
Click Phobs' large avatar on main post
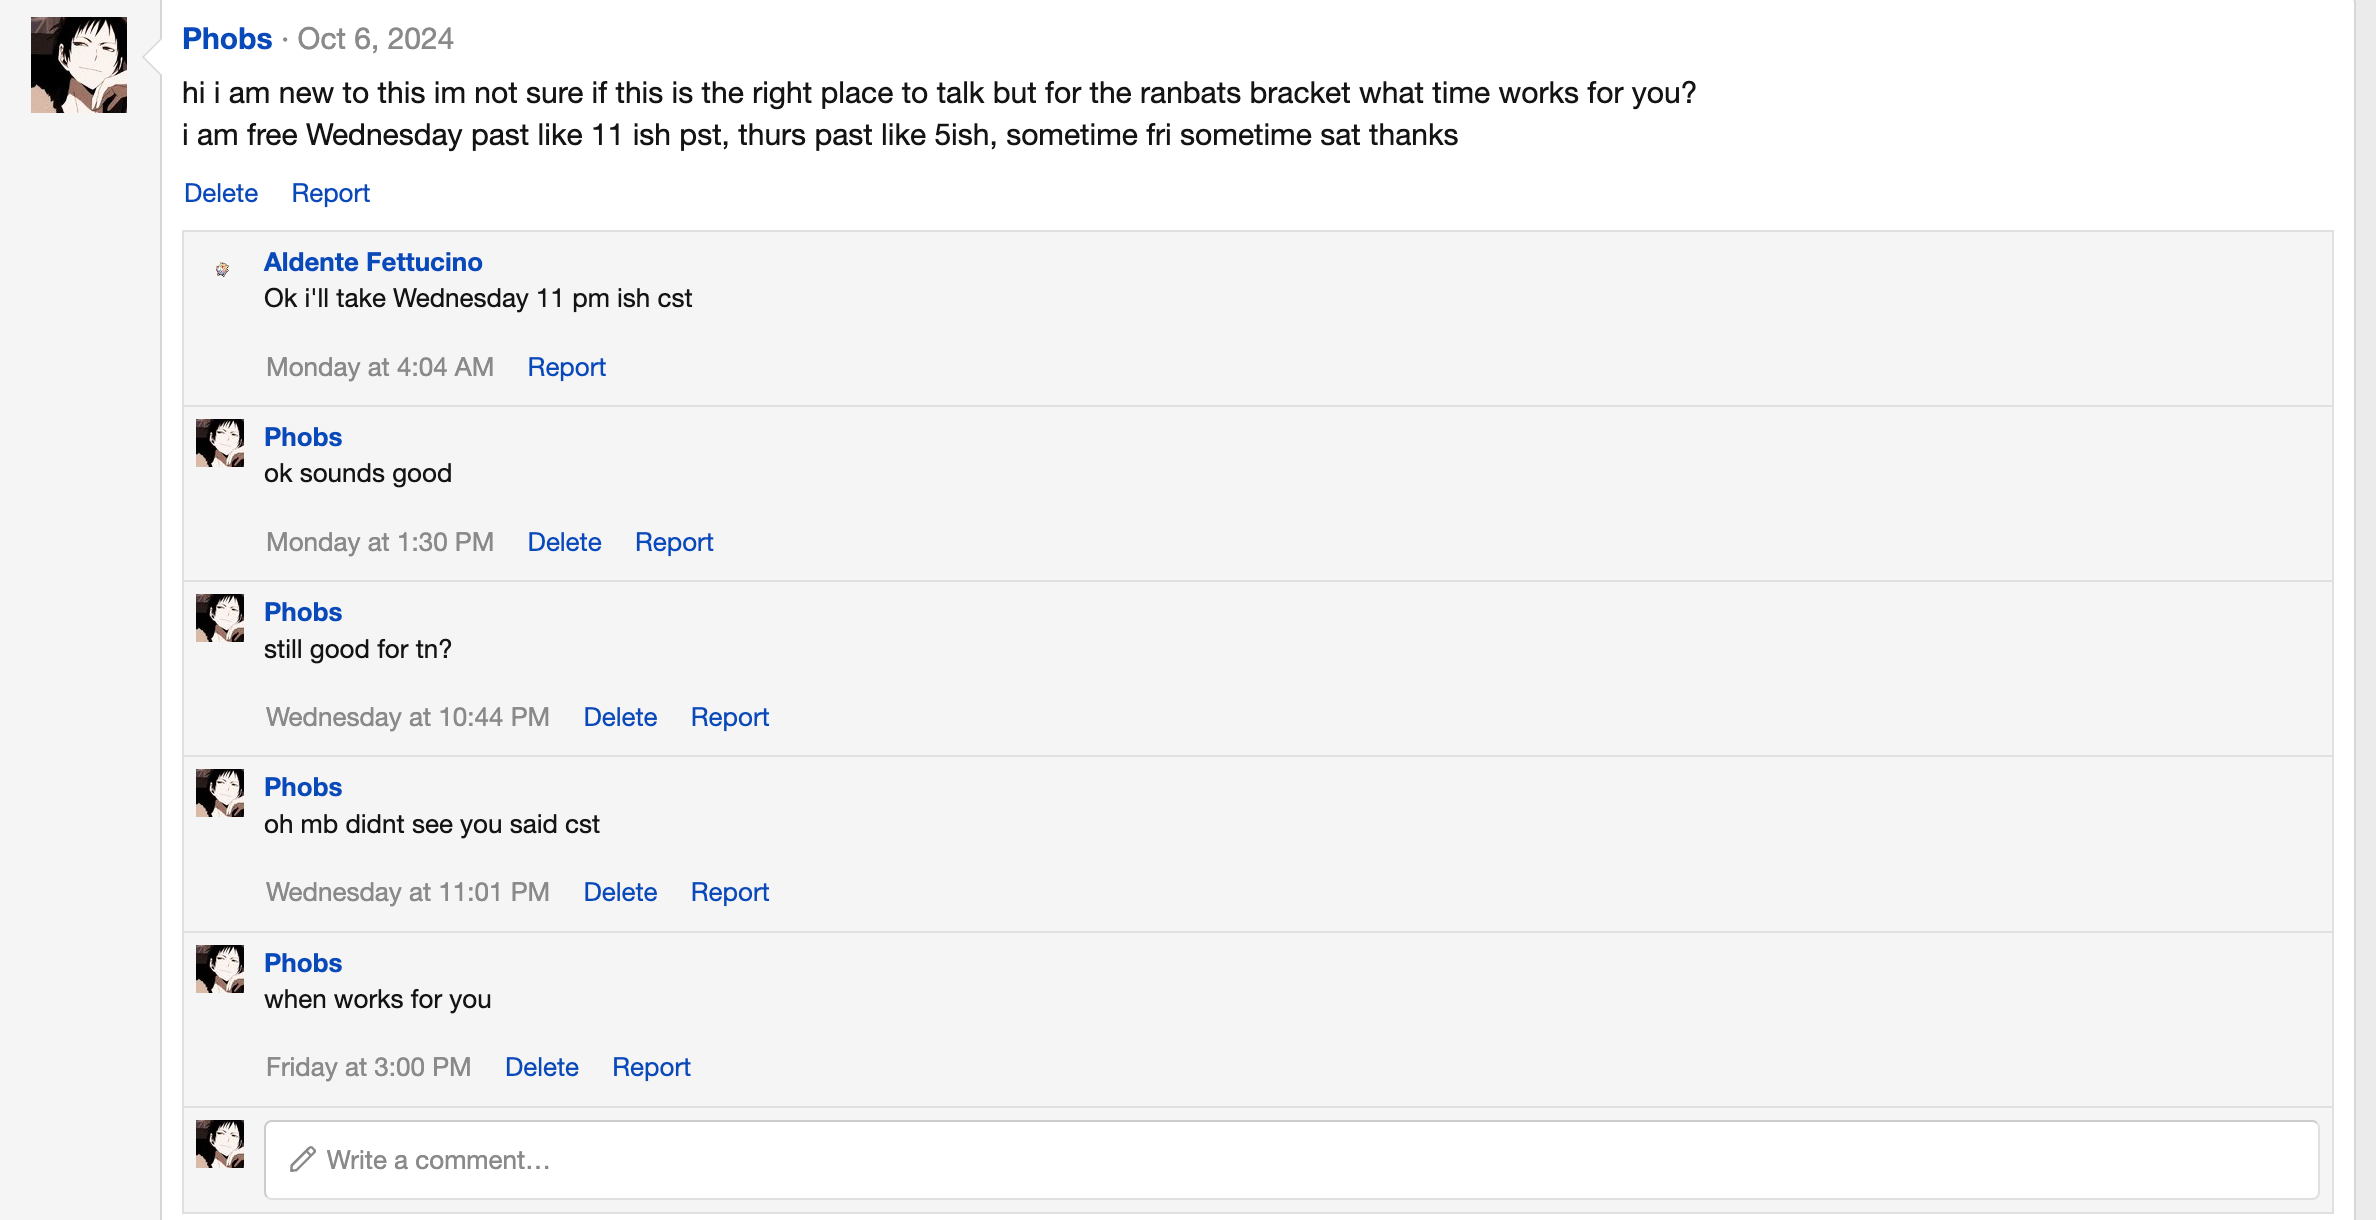click(79, 65)
